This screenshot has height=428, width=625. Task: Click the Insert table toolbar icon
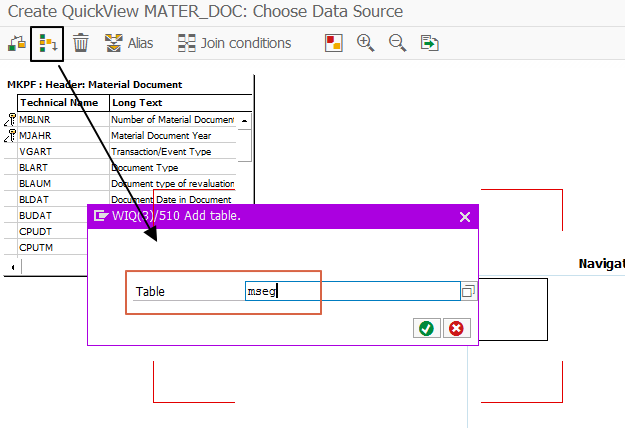[x=48, y=43]
